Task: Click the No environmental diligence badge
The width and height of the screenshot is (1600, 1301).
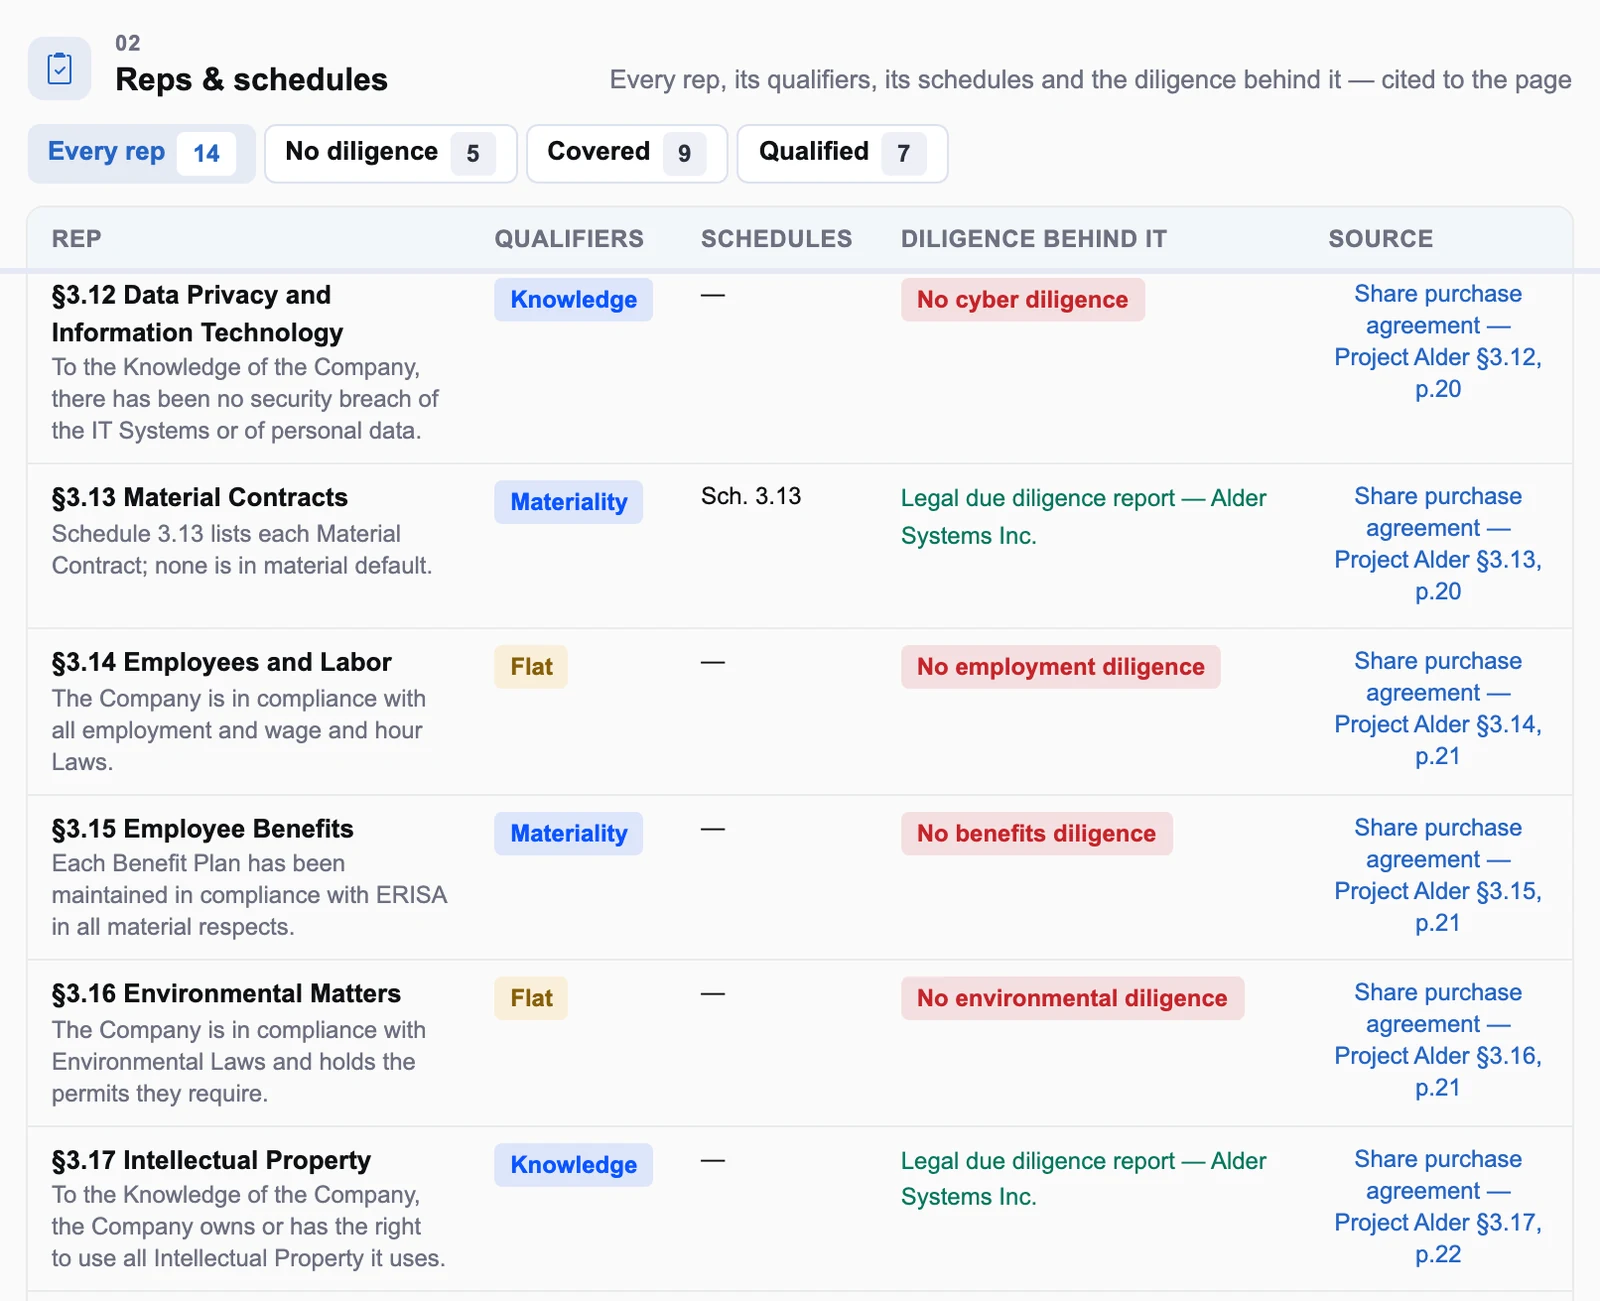Action: [x=1072, y=998]
